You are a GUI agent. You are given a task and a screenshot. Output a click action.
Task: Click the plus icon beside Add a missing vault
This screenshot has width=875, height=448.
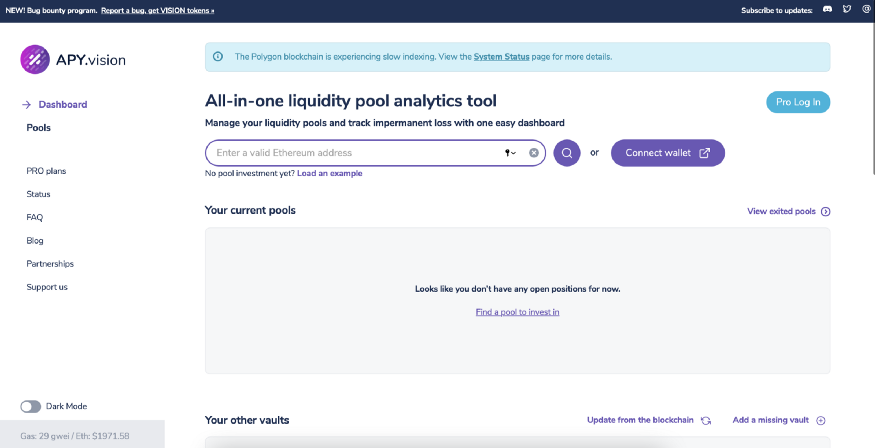tap(820, 421)
